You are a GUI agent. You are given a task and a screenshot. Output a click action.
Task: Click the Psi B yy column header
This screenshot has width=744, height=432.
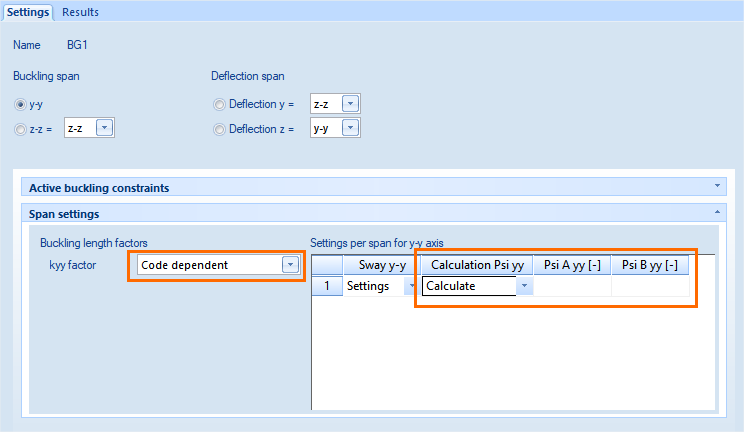pos(650,265)
